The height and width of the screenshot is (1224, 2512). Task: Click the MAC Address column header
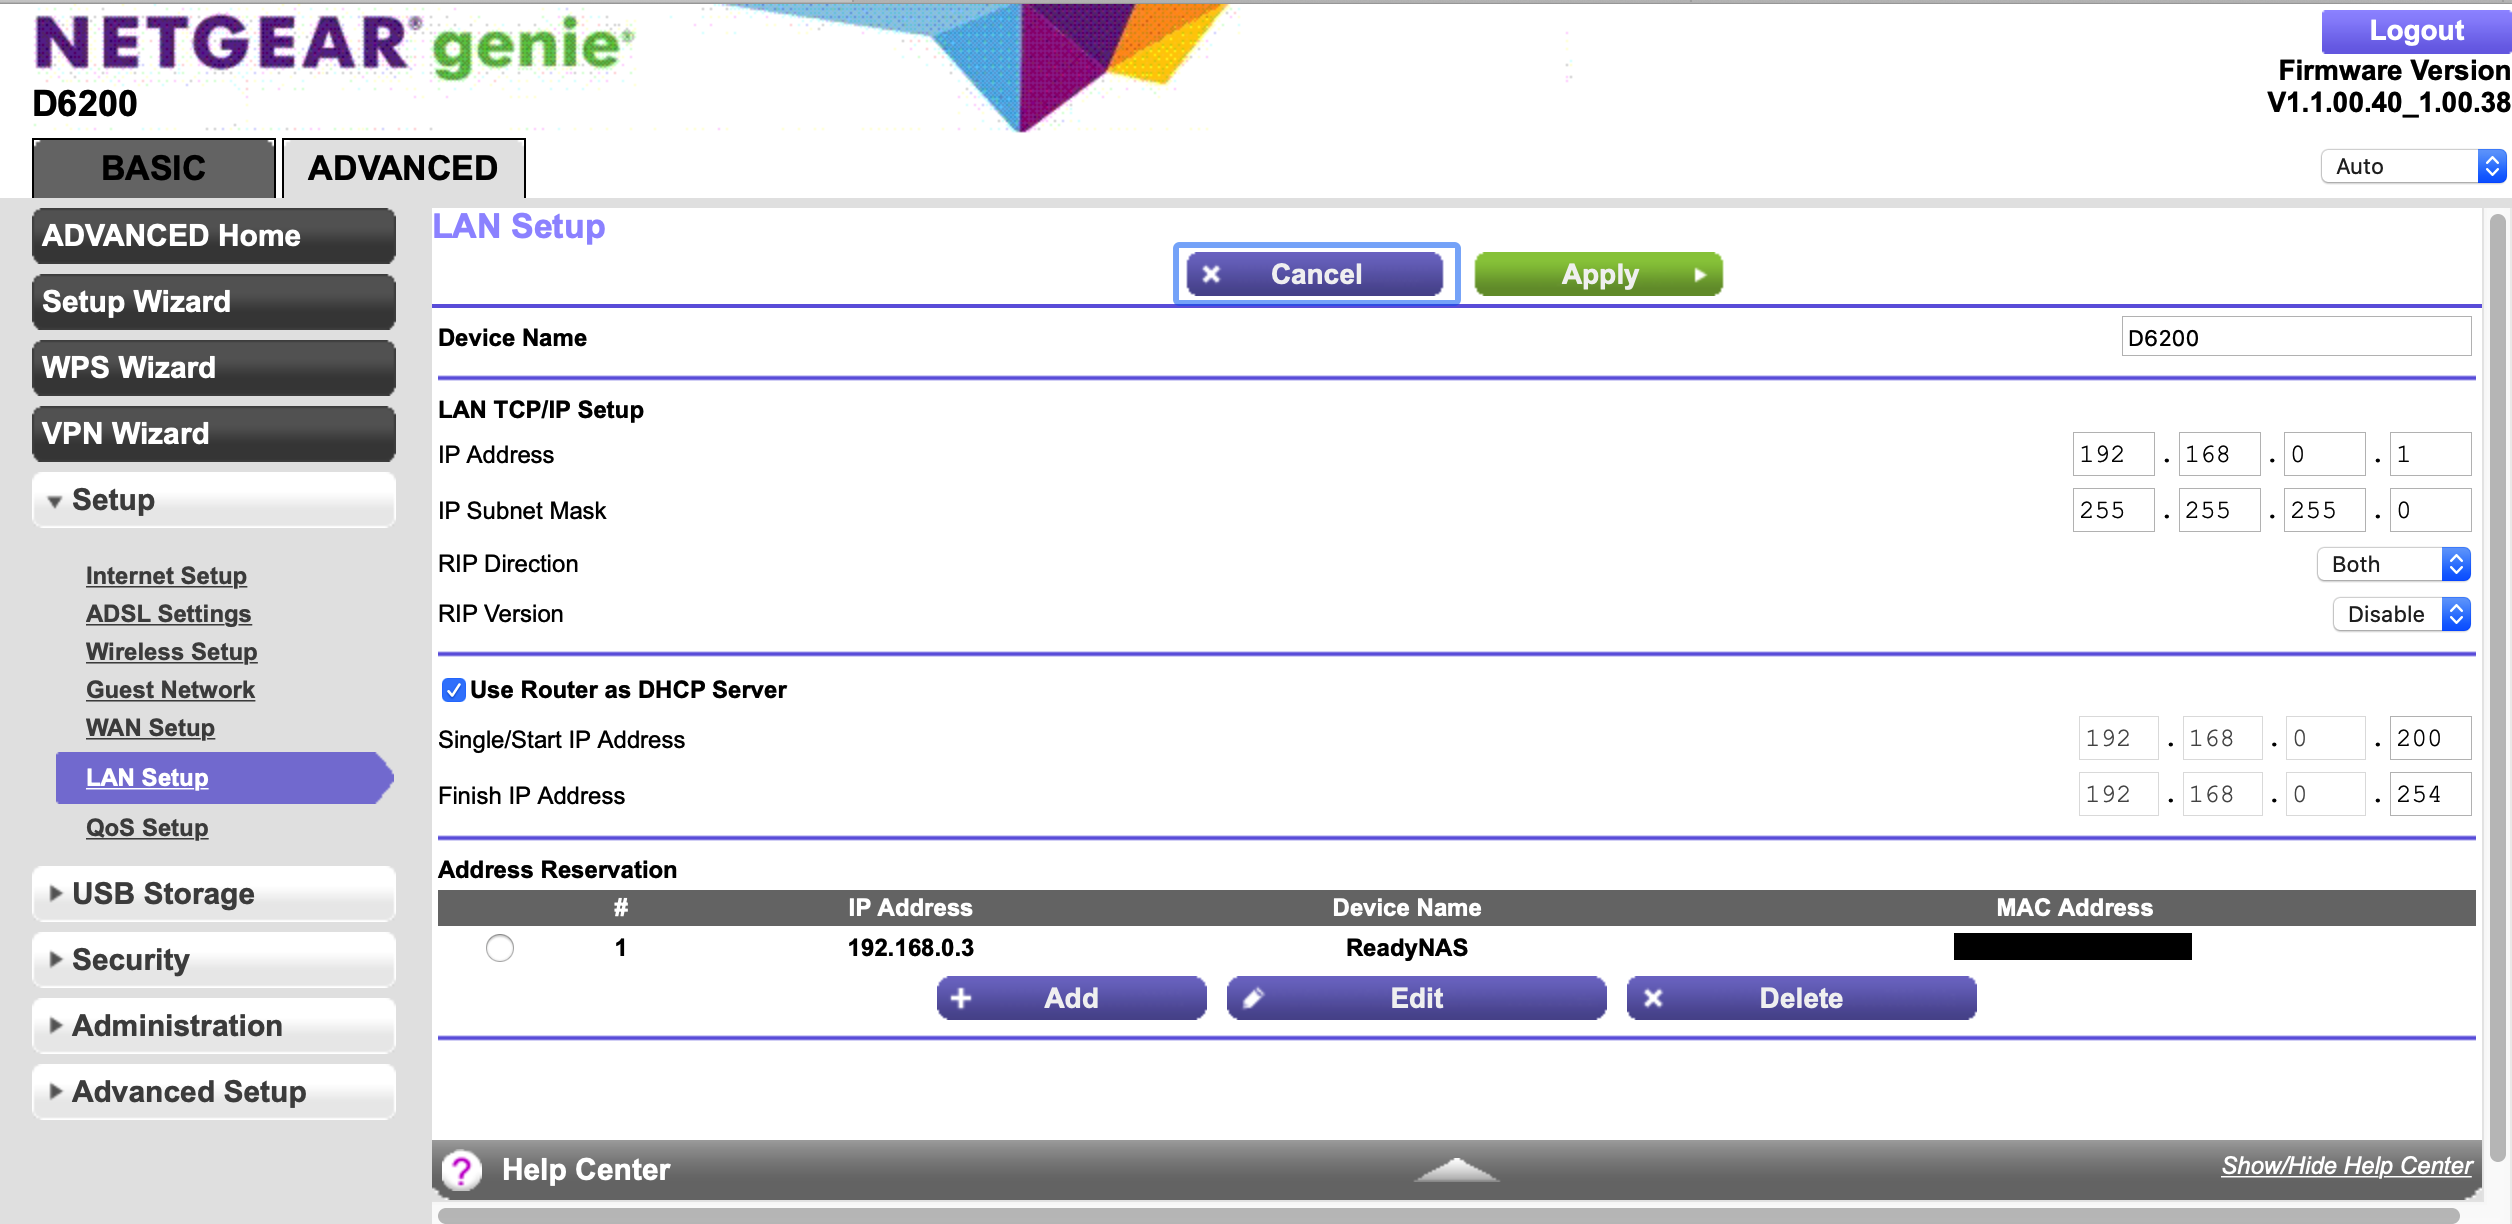click(x=2074, y=907)
